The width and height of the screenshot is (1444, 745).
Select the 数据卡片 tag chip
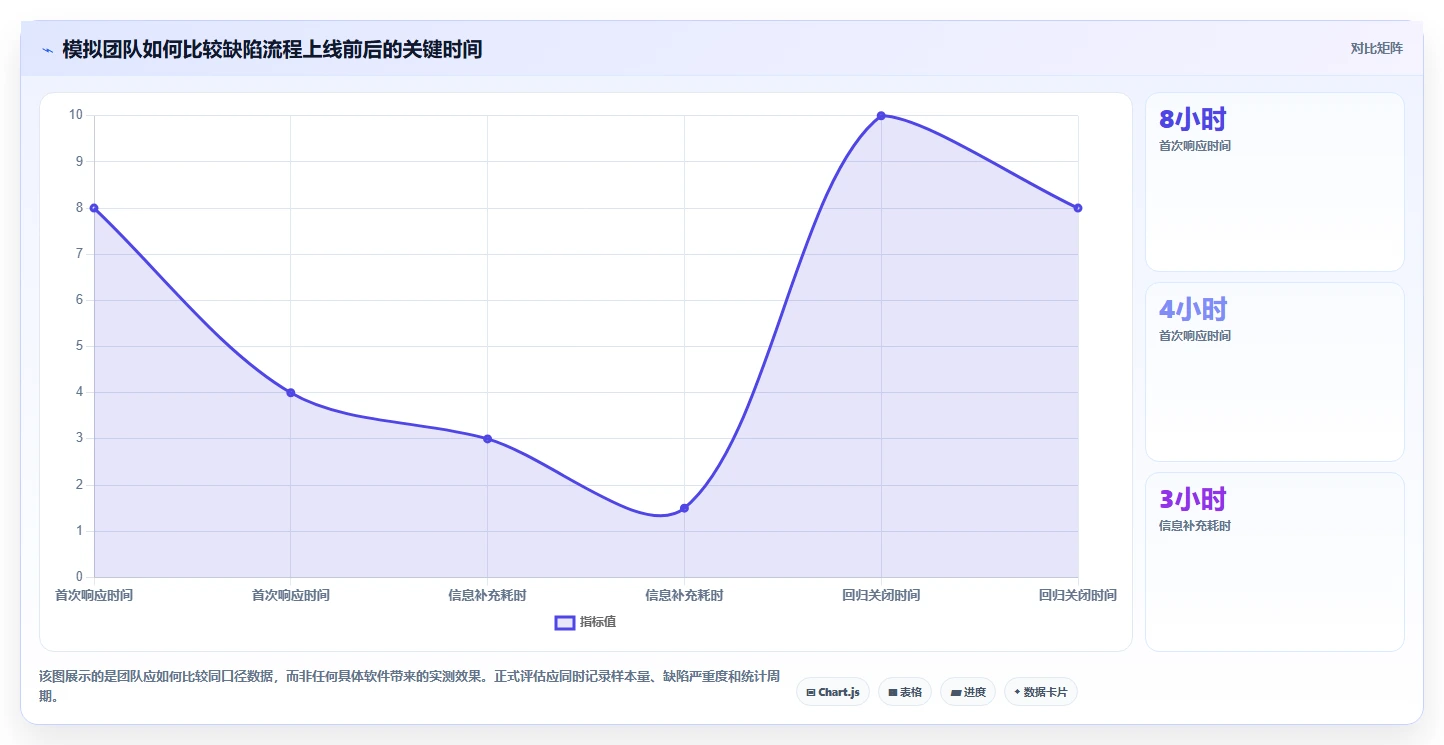(x=1040, y=692)
